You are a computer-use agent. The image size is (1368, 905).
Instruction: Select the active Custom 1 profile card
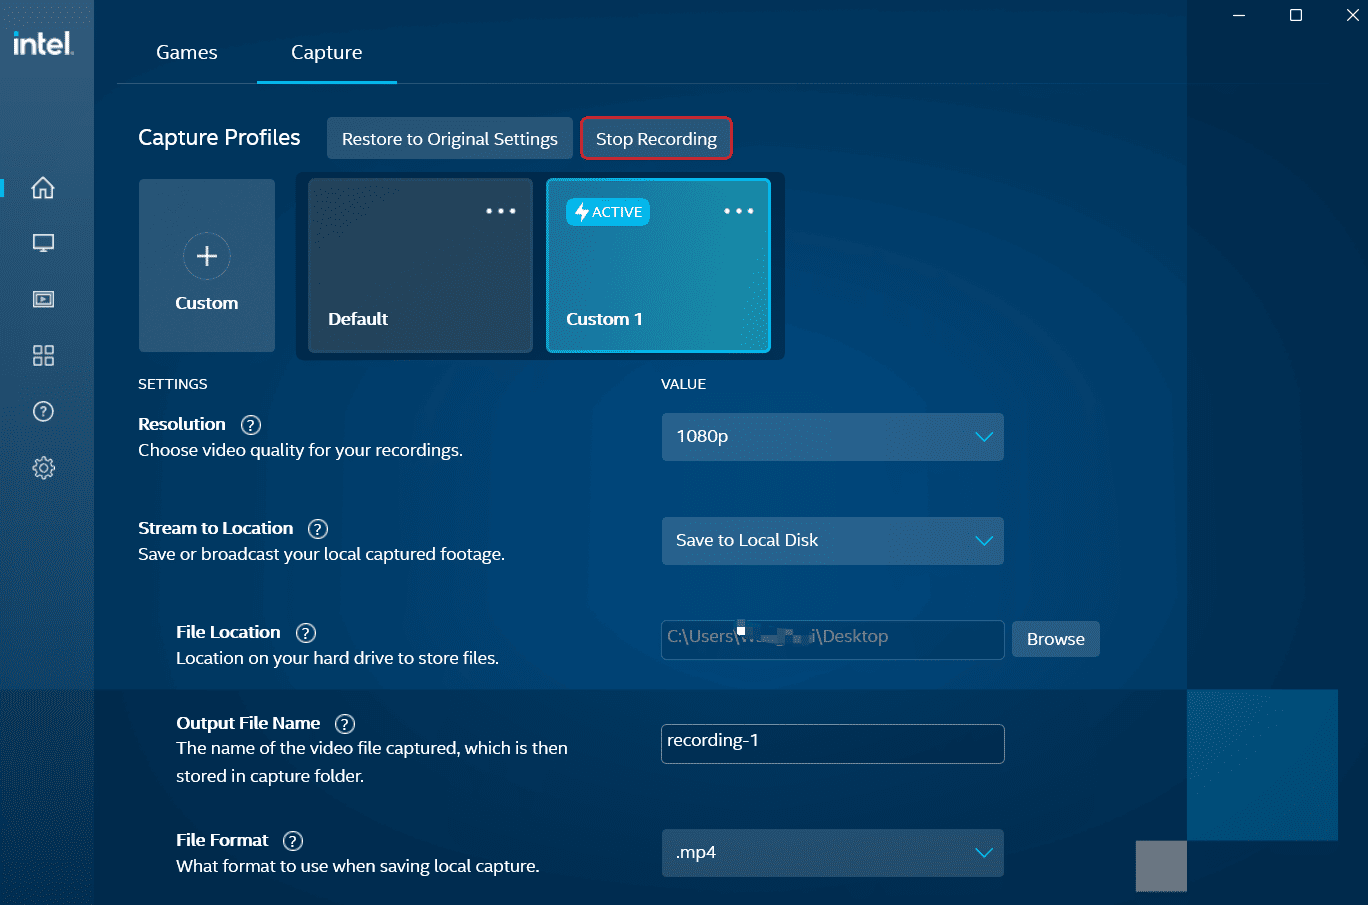click(657, 266)
